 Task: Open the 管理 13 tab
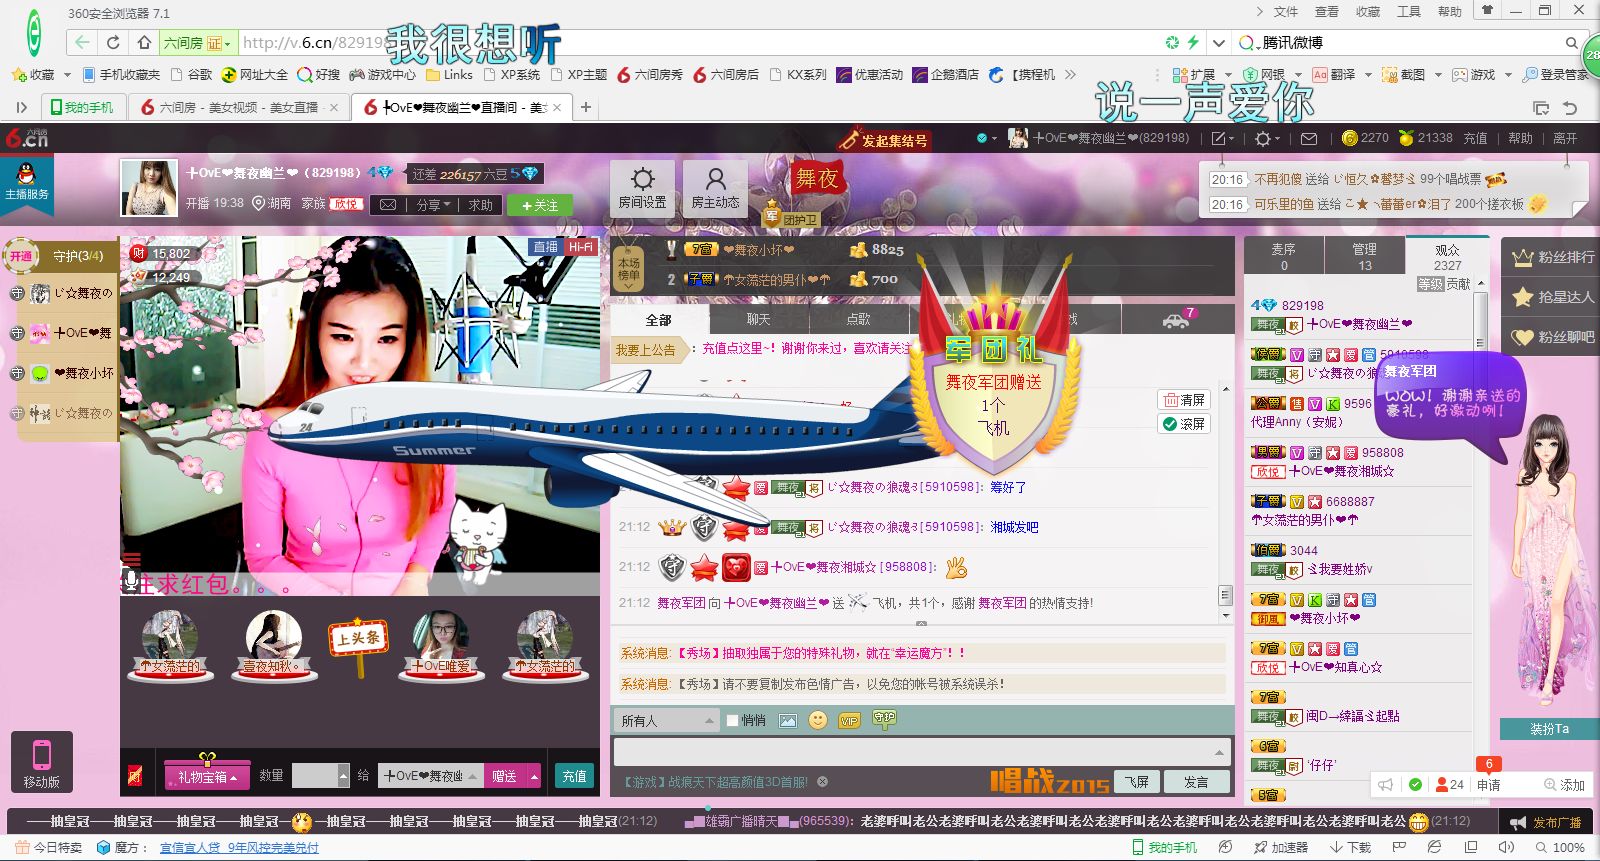click(x=1364, y=256)
